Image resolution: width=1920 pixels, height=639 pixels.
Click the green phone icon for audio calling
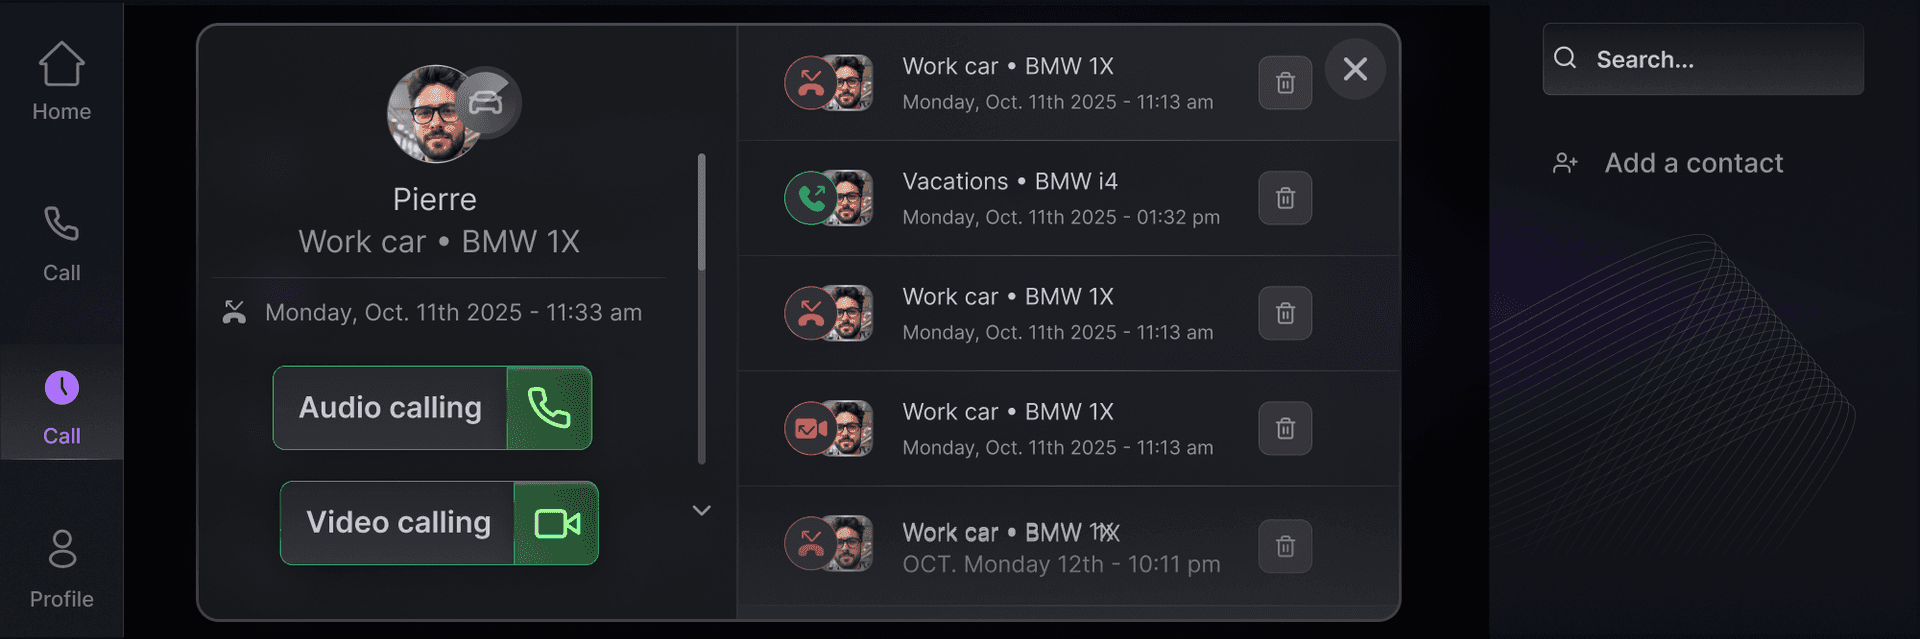(x=549, y=408)
